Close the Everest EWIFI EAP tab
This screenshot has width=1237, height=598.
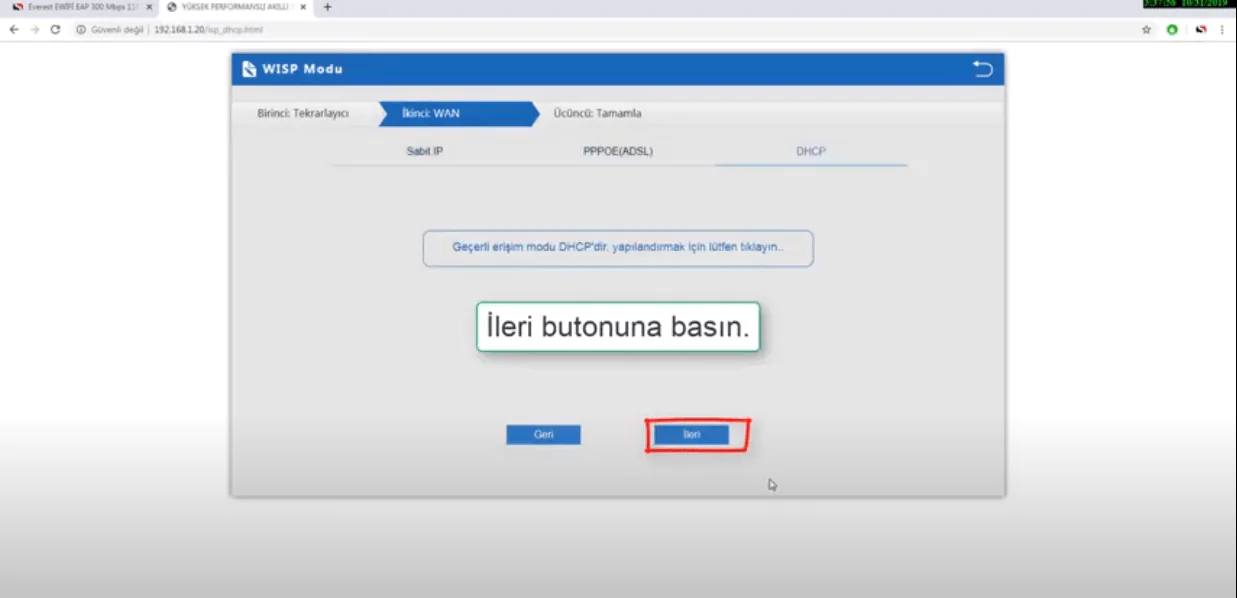[x=149, y=7]
